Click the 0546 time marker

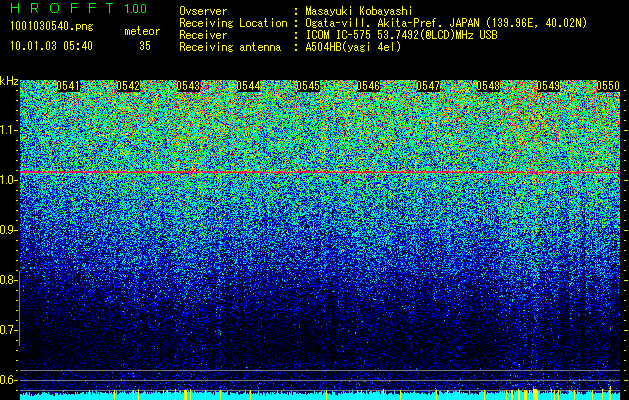tap(368, 86)
